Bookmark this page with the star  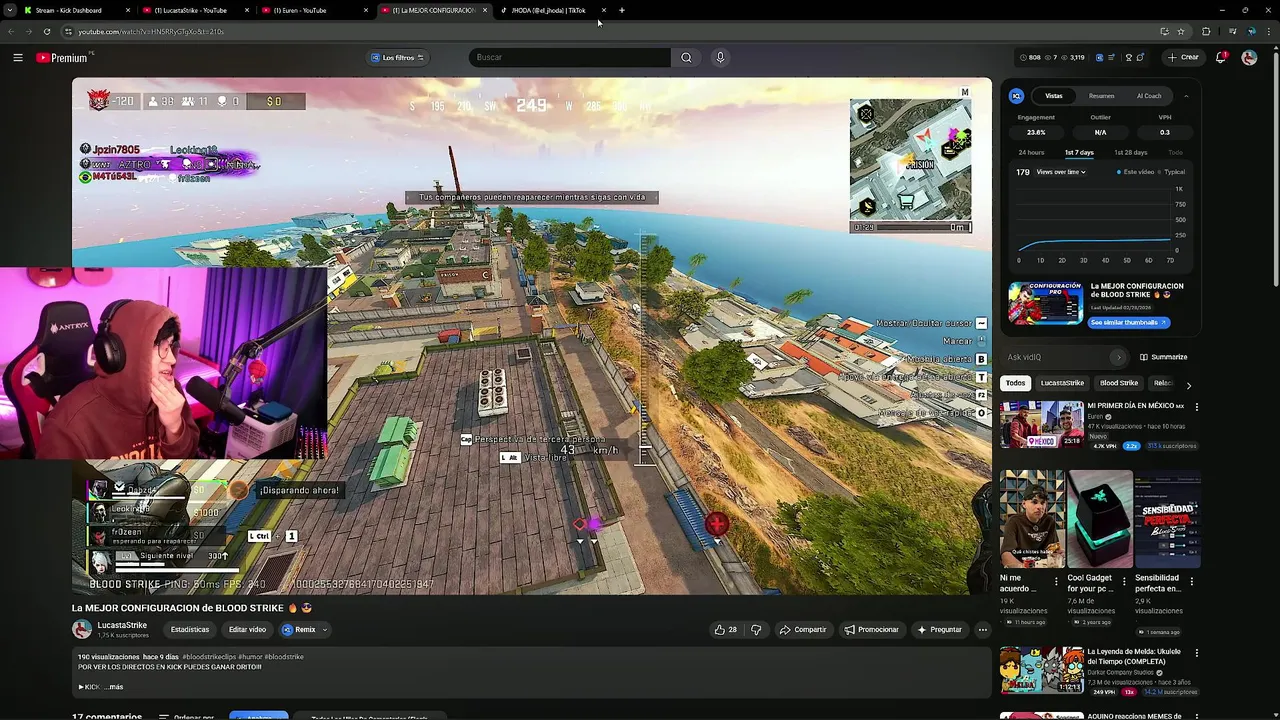[1181, 31]
